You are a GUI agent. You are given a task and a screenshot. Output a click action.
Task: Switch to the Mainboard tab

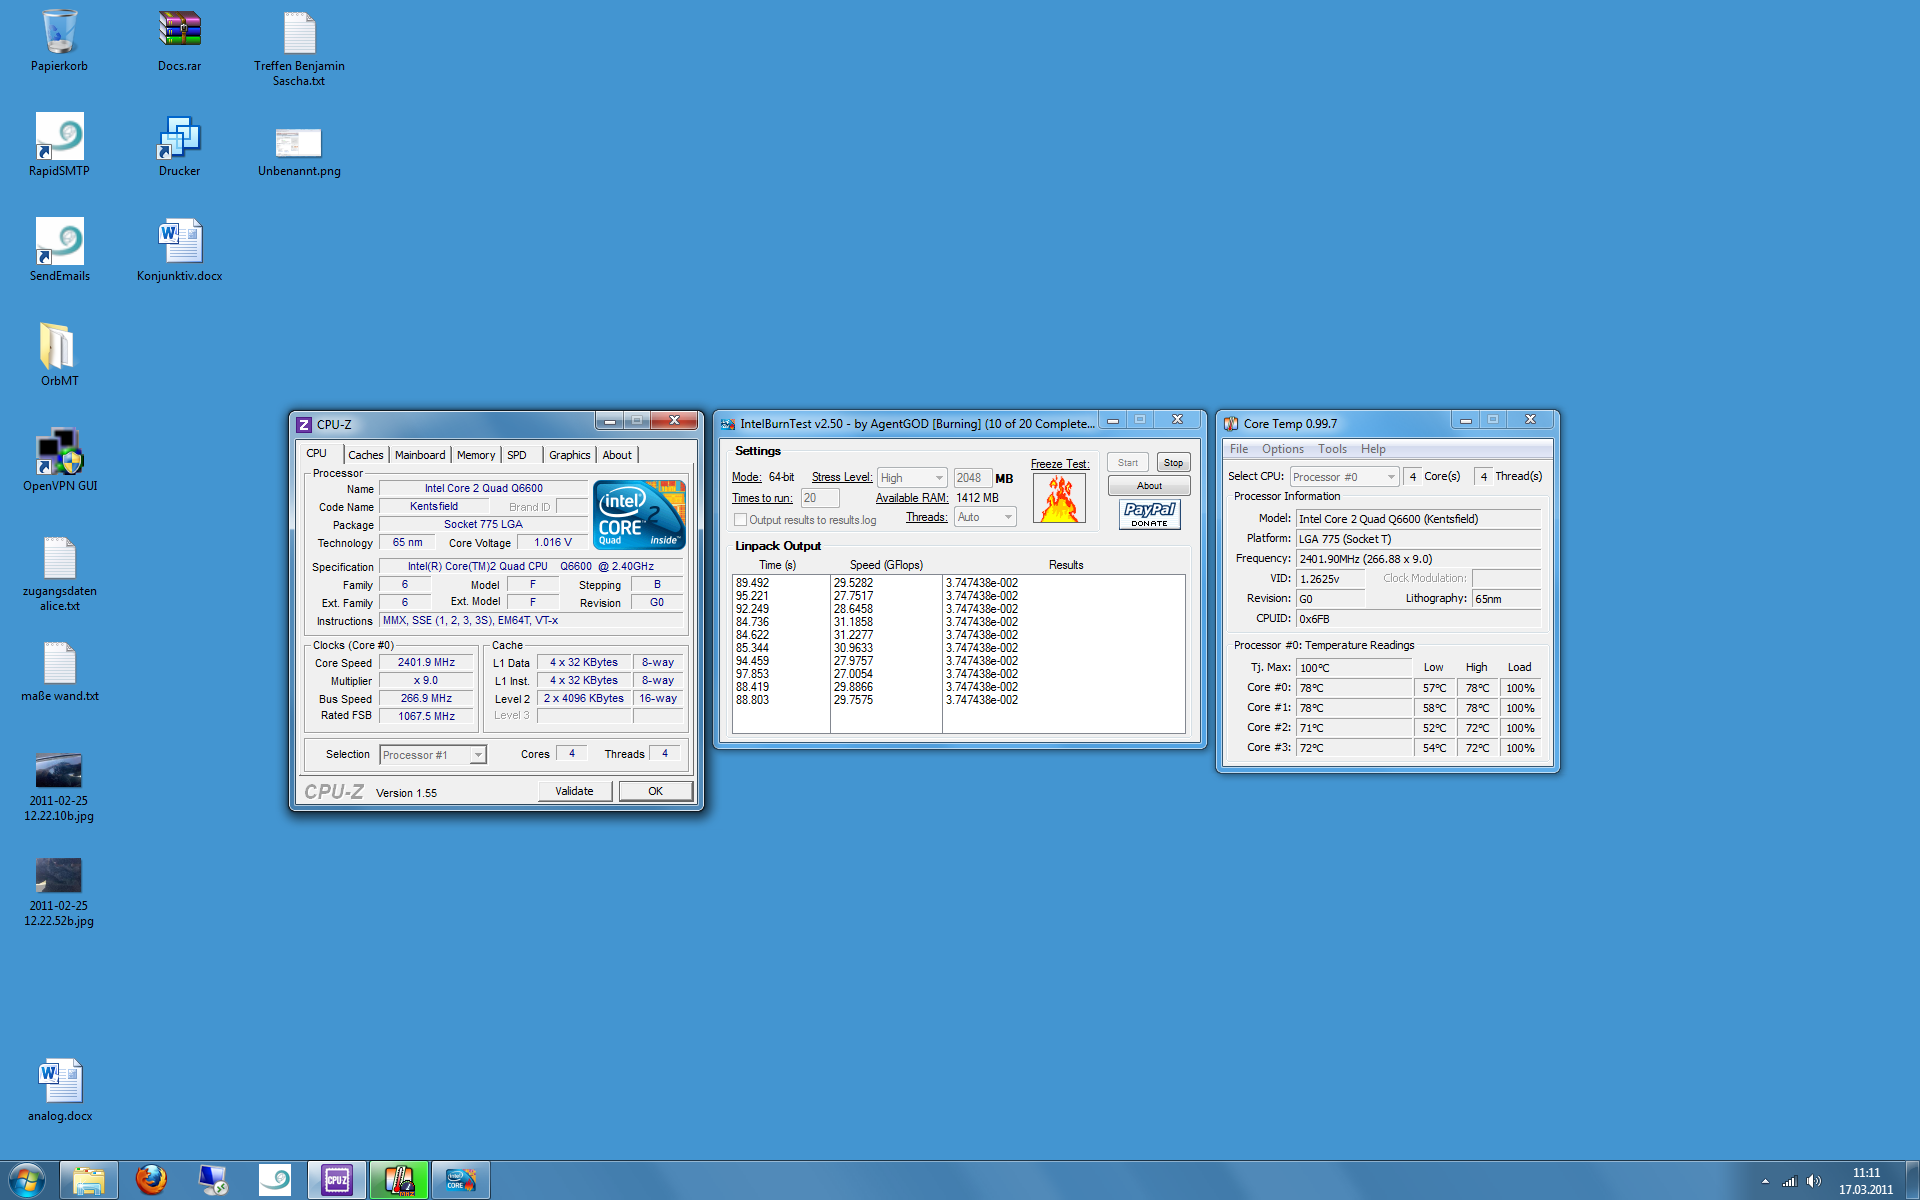419,455
